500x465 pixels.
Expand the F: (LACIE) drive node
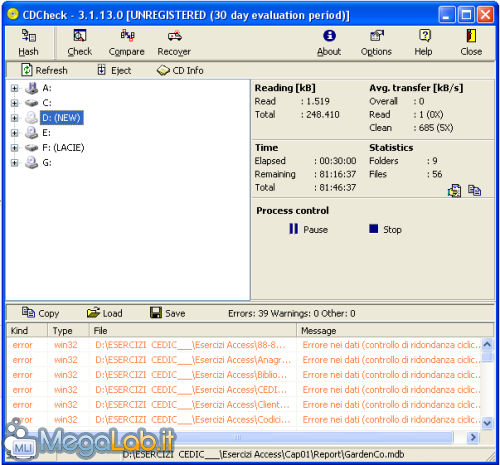14,148
